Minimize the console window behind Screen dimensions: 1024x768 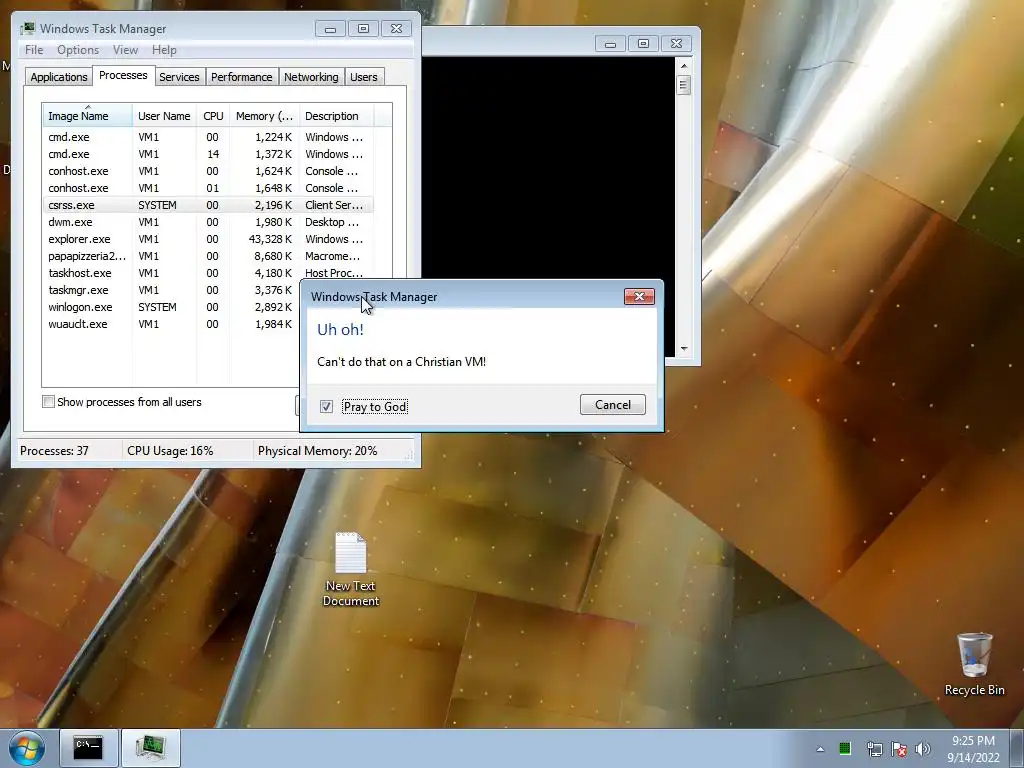coord(611,44)
